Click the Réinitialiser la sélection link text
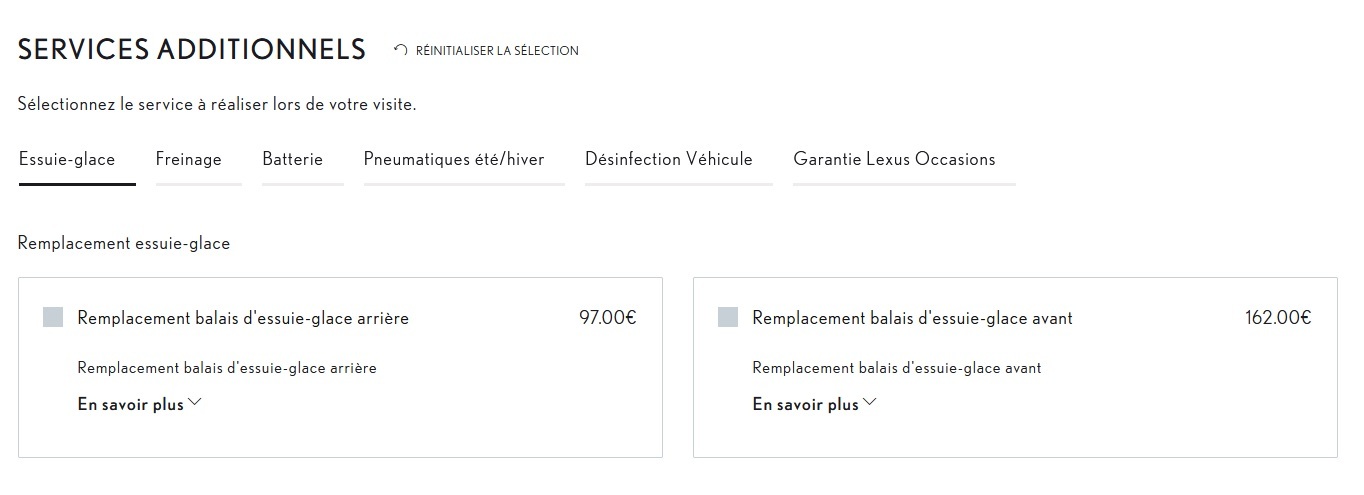The height and width of the screenshot is (495, 1364). click(497, 51)
